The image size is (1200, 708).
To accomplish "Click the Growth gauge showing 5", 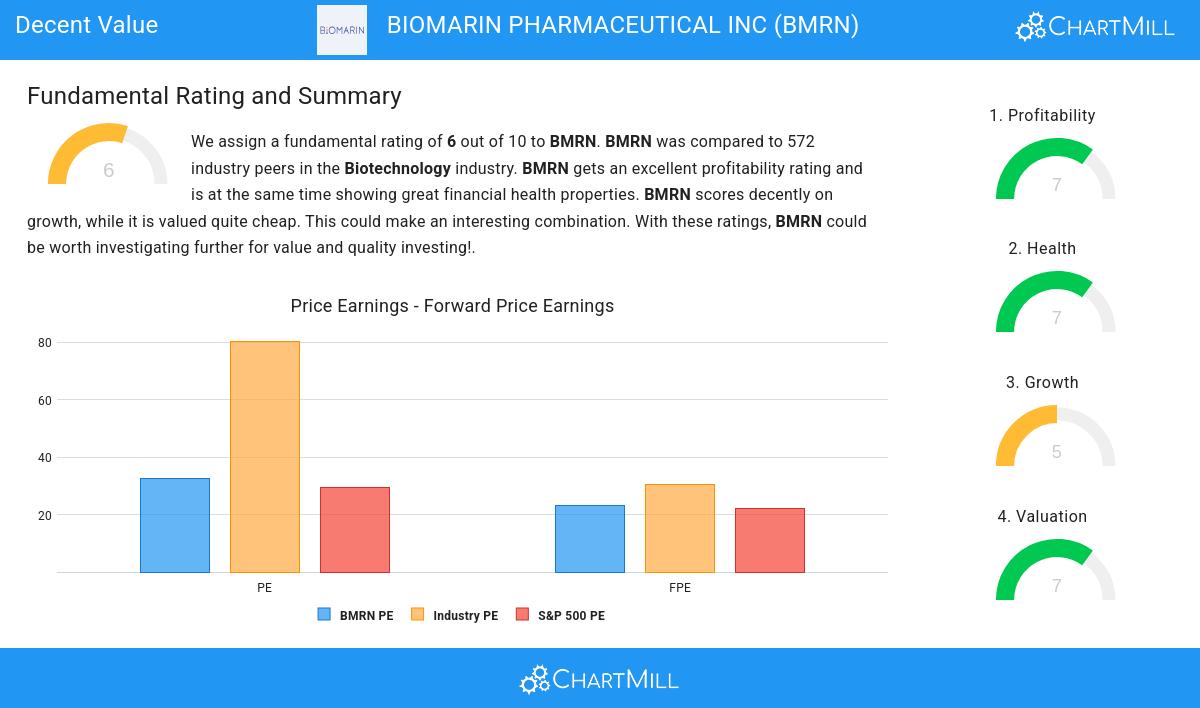I will 1055,439.
